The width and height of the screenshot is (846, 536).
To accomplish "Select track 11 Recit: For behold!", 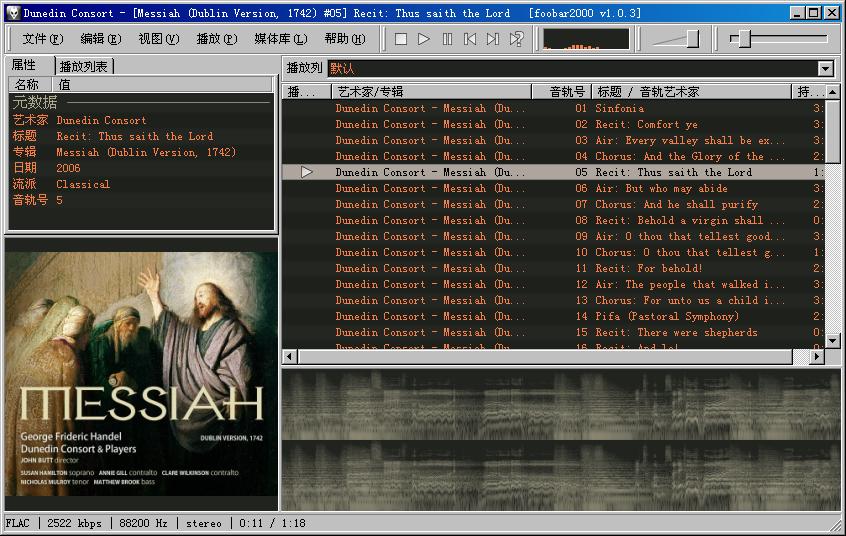I will click(553, 268).
